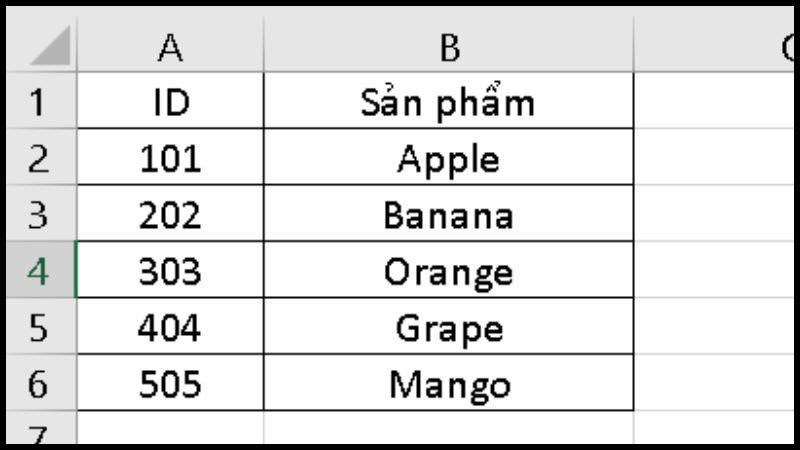The width and height of the screenshot is (800, 450).
Task: Select the Mango cell
Action: coord(448,382)
